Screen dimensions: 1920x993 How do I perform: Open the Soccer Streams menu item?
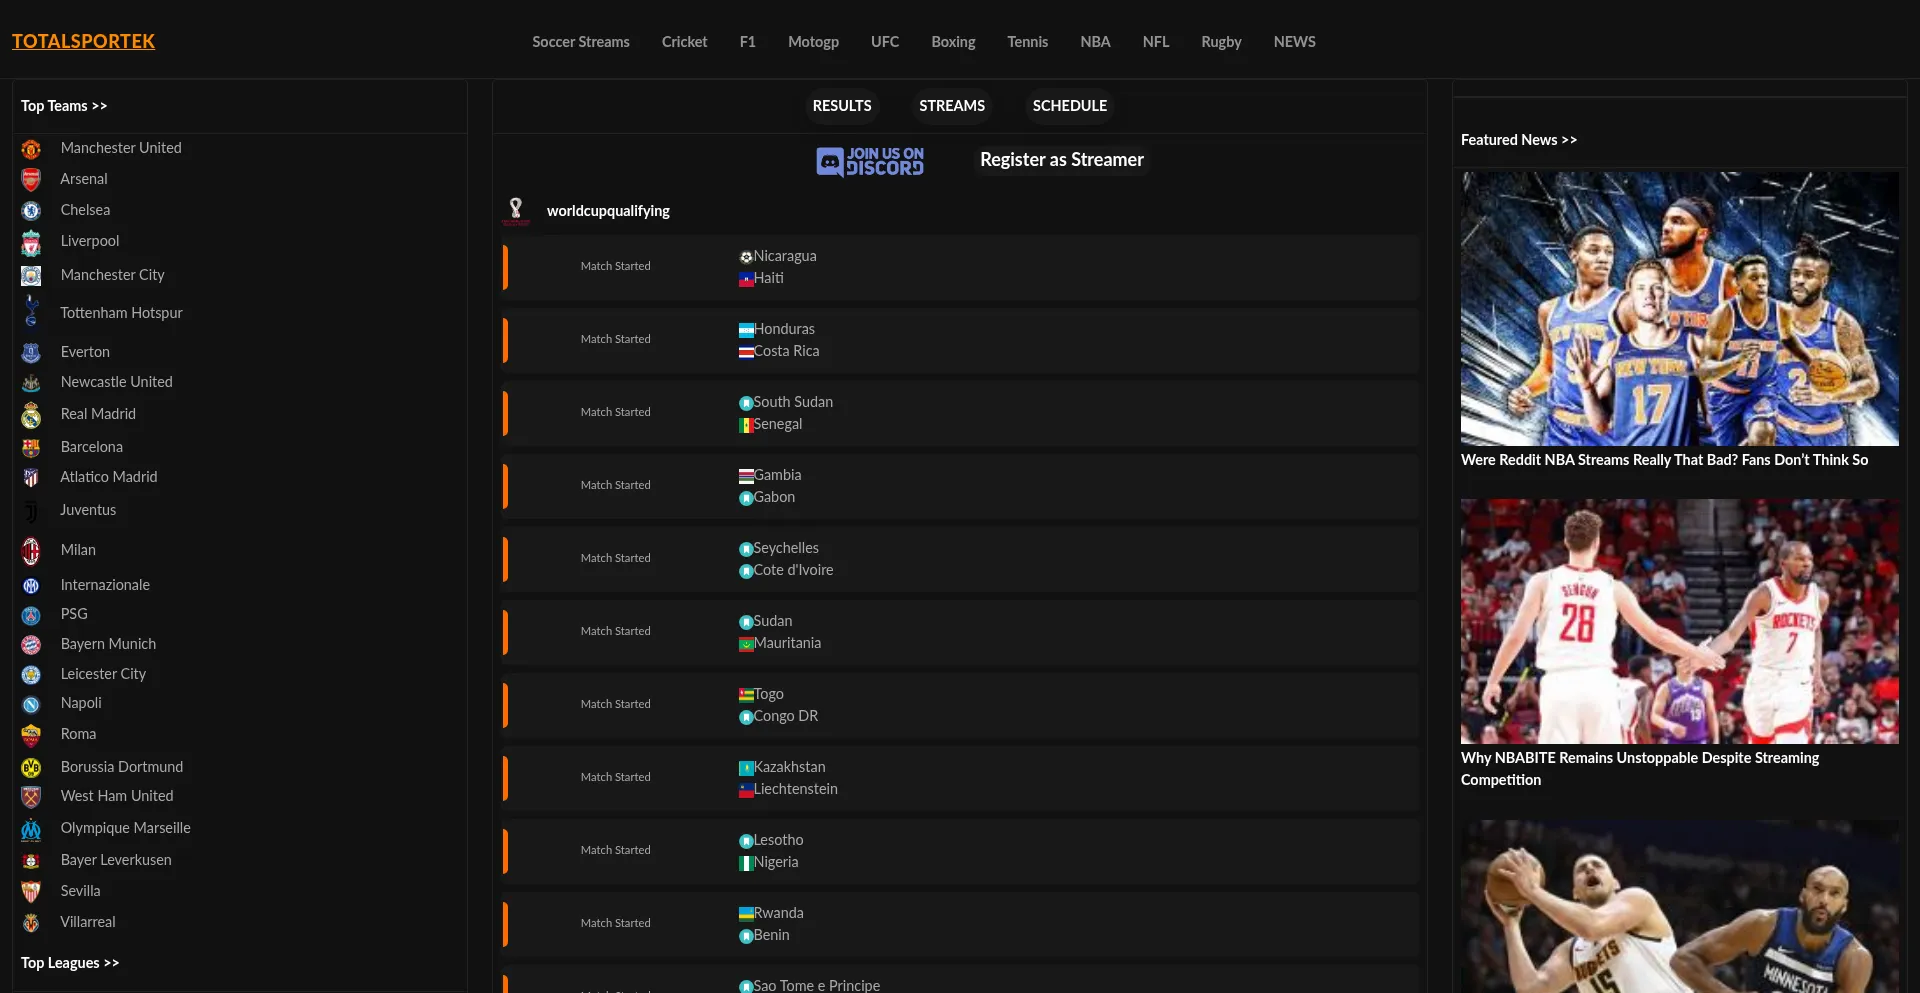point(580,42)
